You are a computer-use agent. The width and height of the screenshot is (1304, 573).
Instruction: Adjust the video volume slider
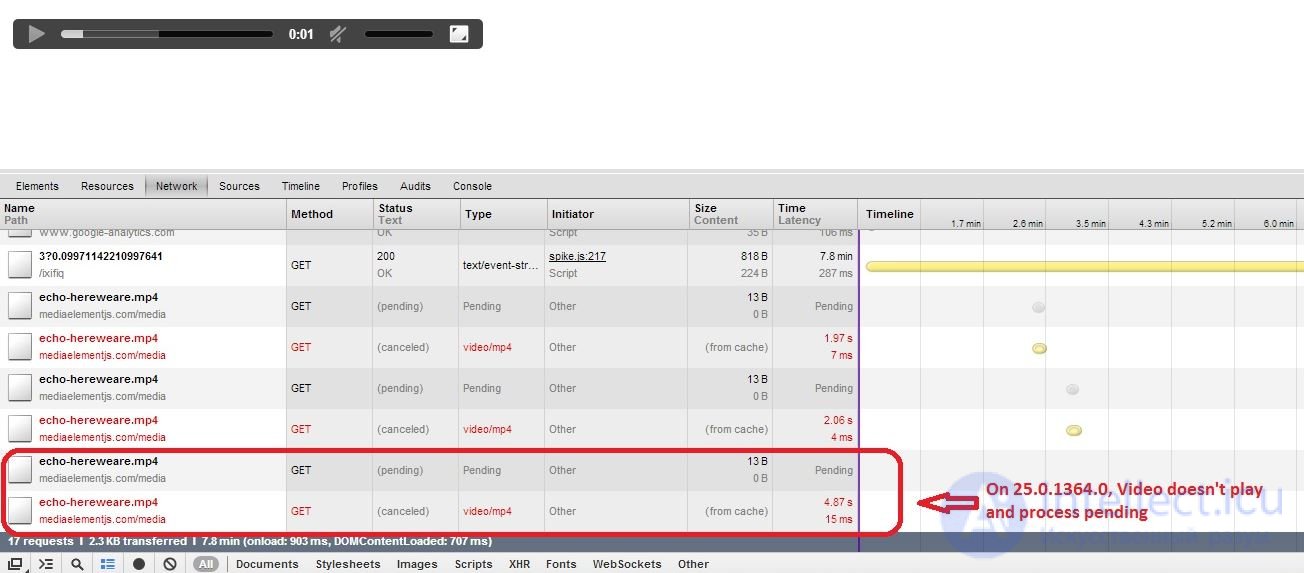coord(398,34)
